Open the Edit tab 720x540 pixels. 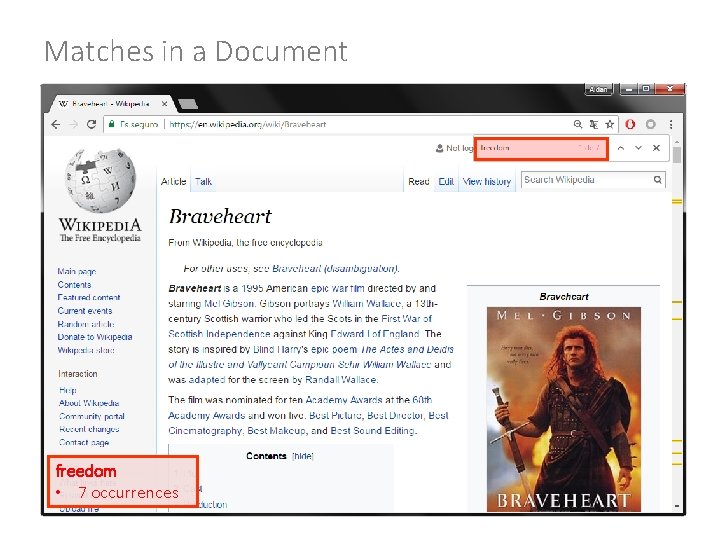pos(446,182)
